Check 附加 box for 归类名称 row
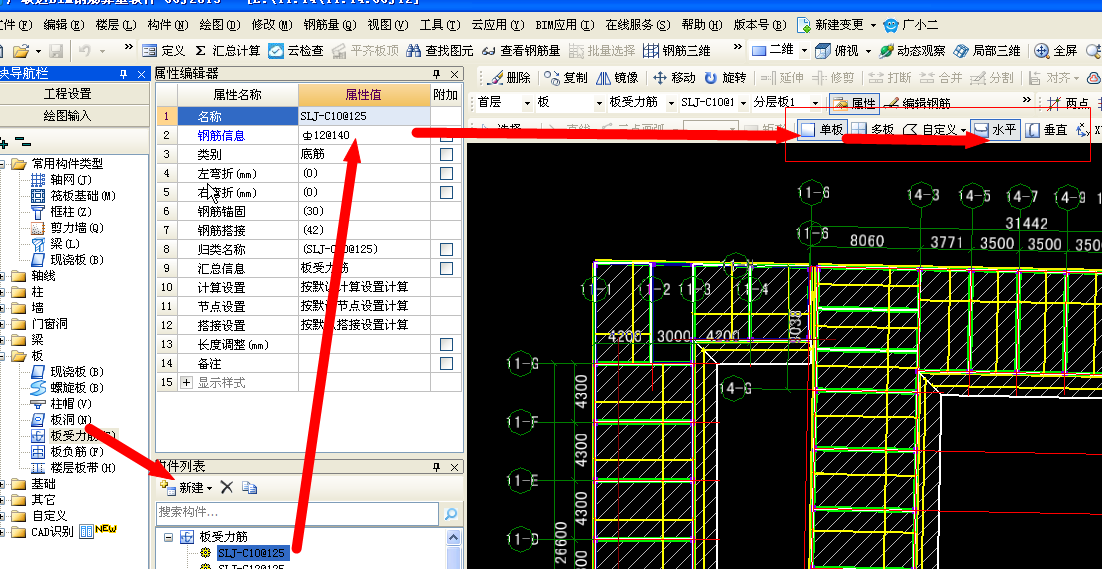The width and height of the screenshot is (1102, 569). (446, 249)
